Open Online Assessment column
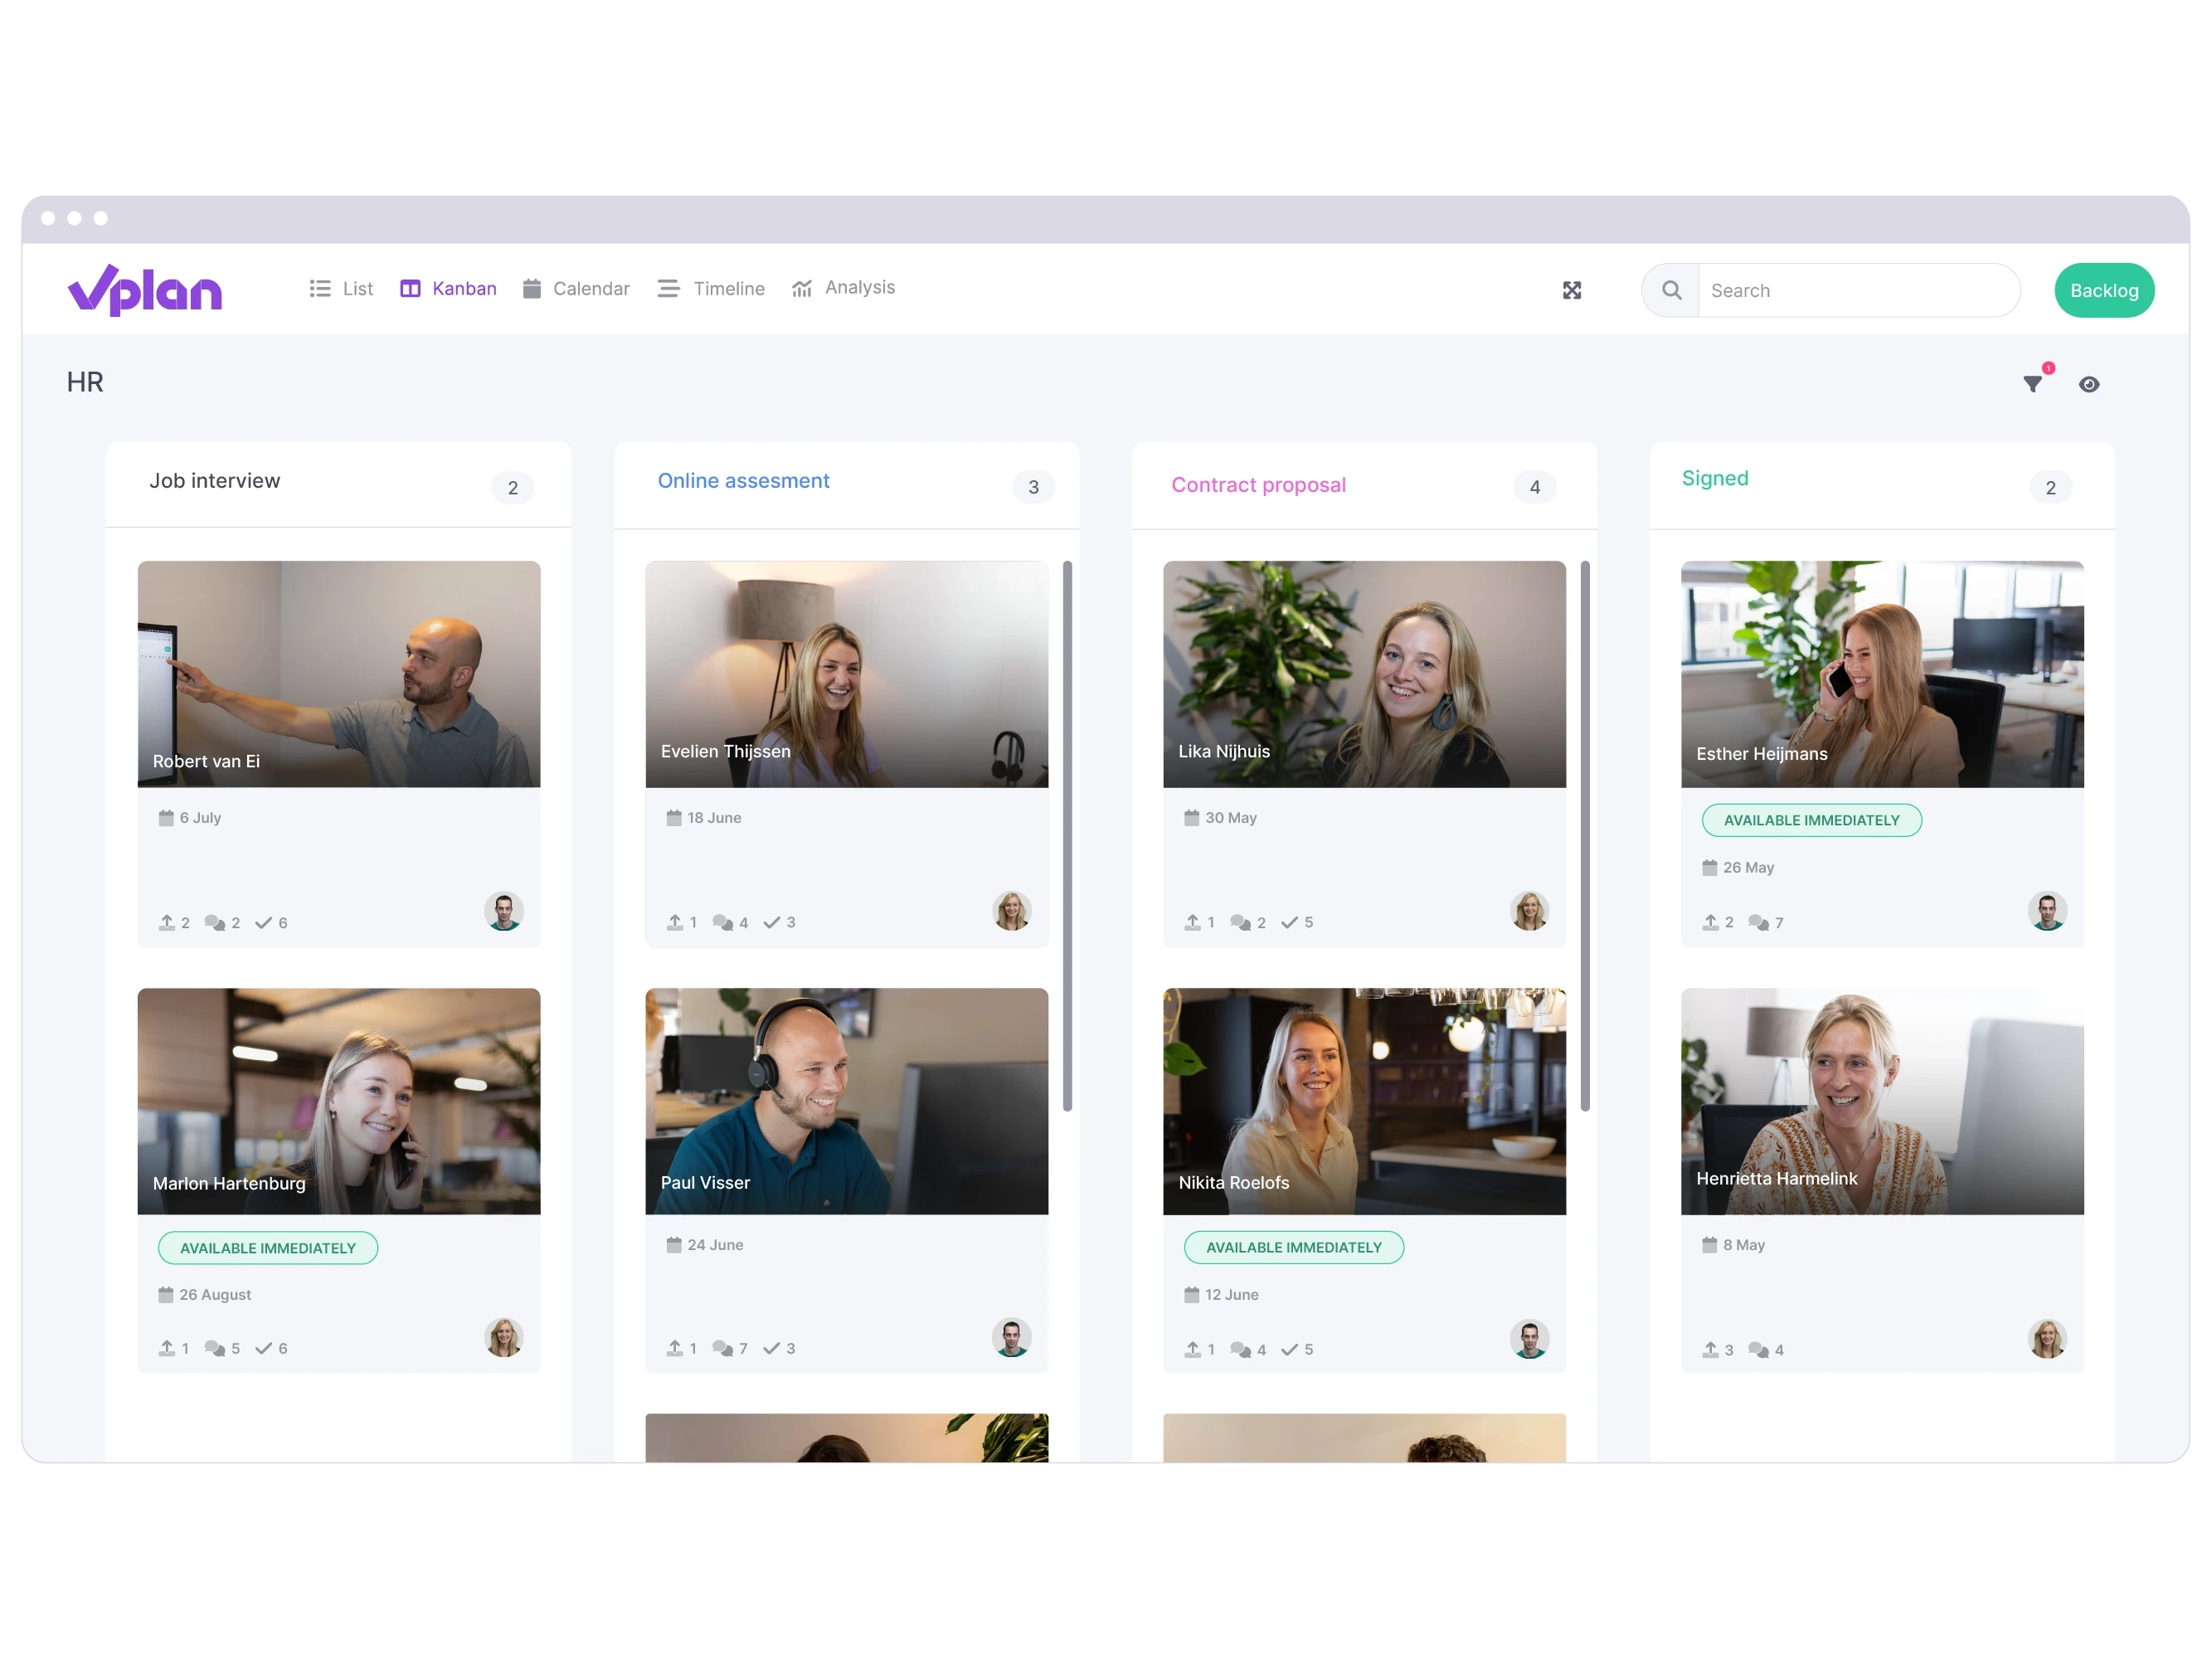 (x=742, y=479)
